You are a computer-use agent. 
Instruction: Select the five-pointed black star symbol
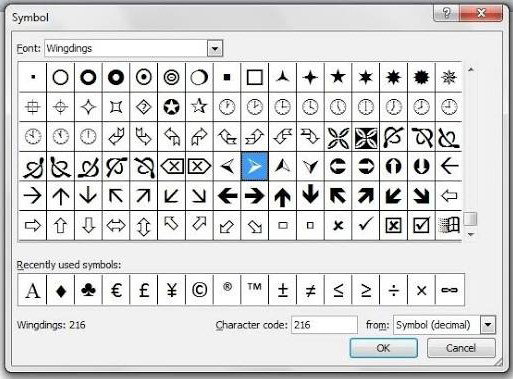click(338, 77)
